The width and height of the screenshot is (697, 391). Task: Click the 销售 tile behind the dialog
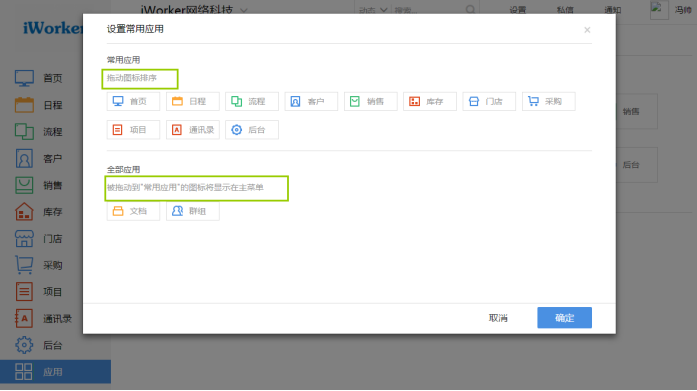click(x=636, y=111)
